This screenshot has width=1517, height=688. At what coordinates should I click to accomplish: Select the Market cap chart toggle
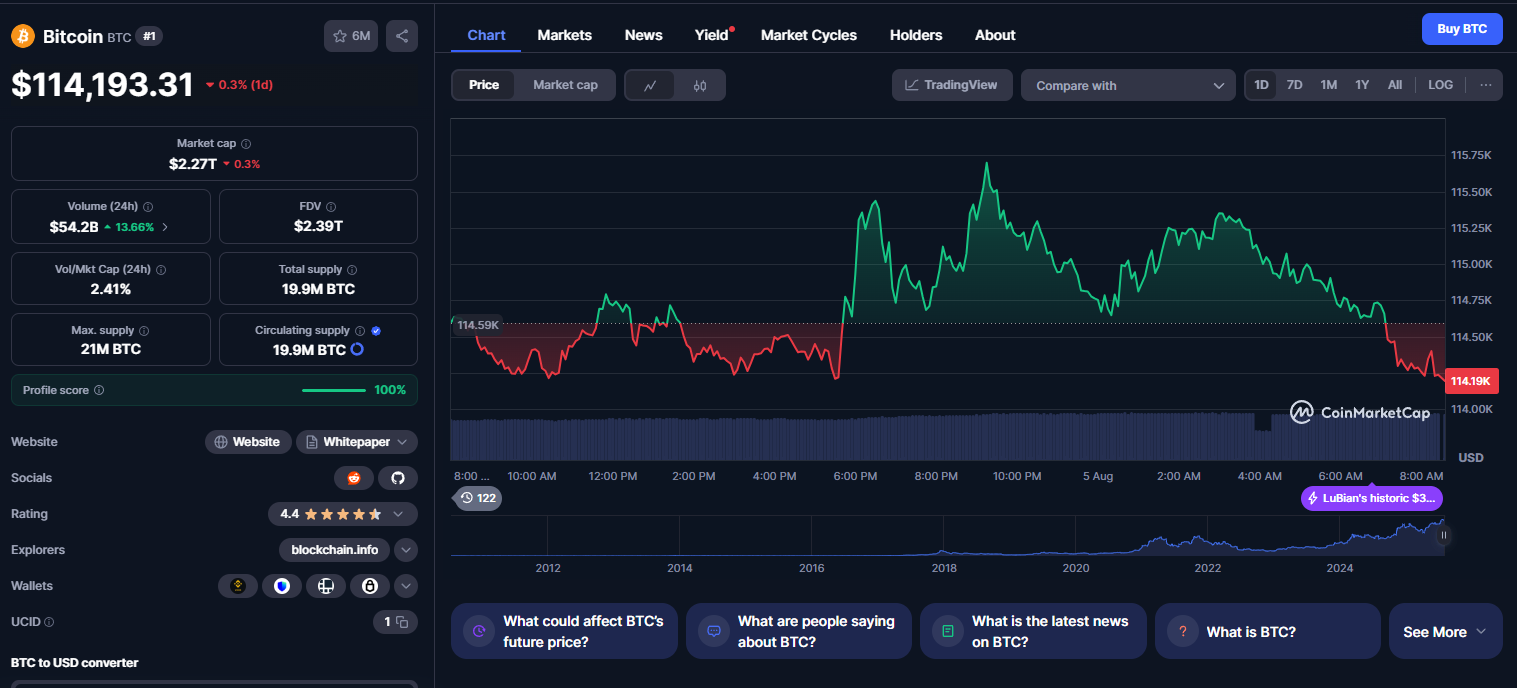coord(565,85)
